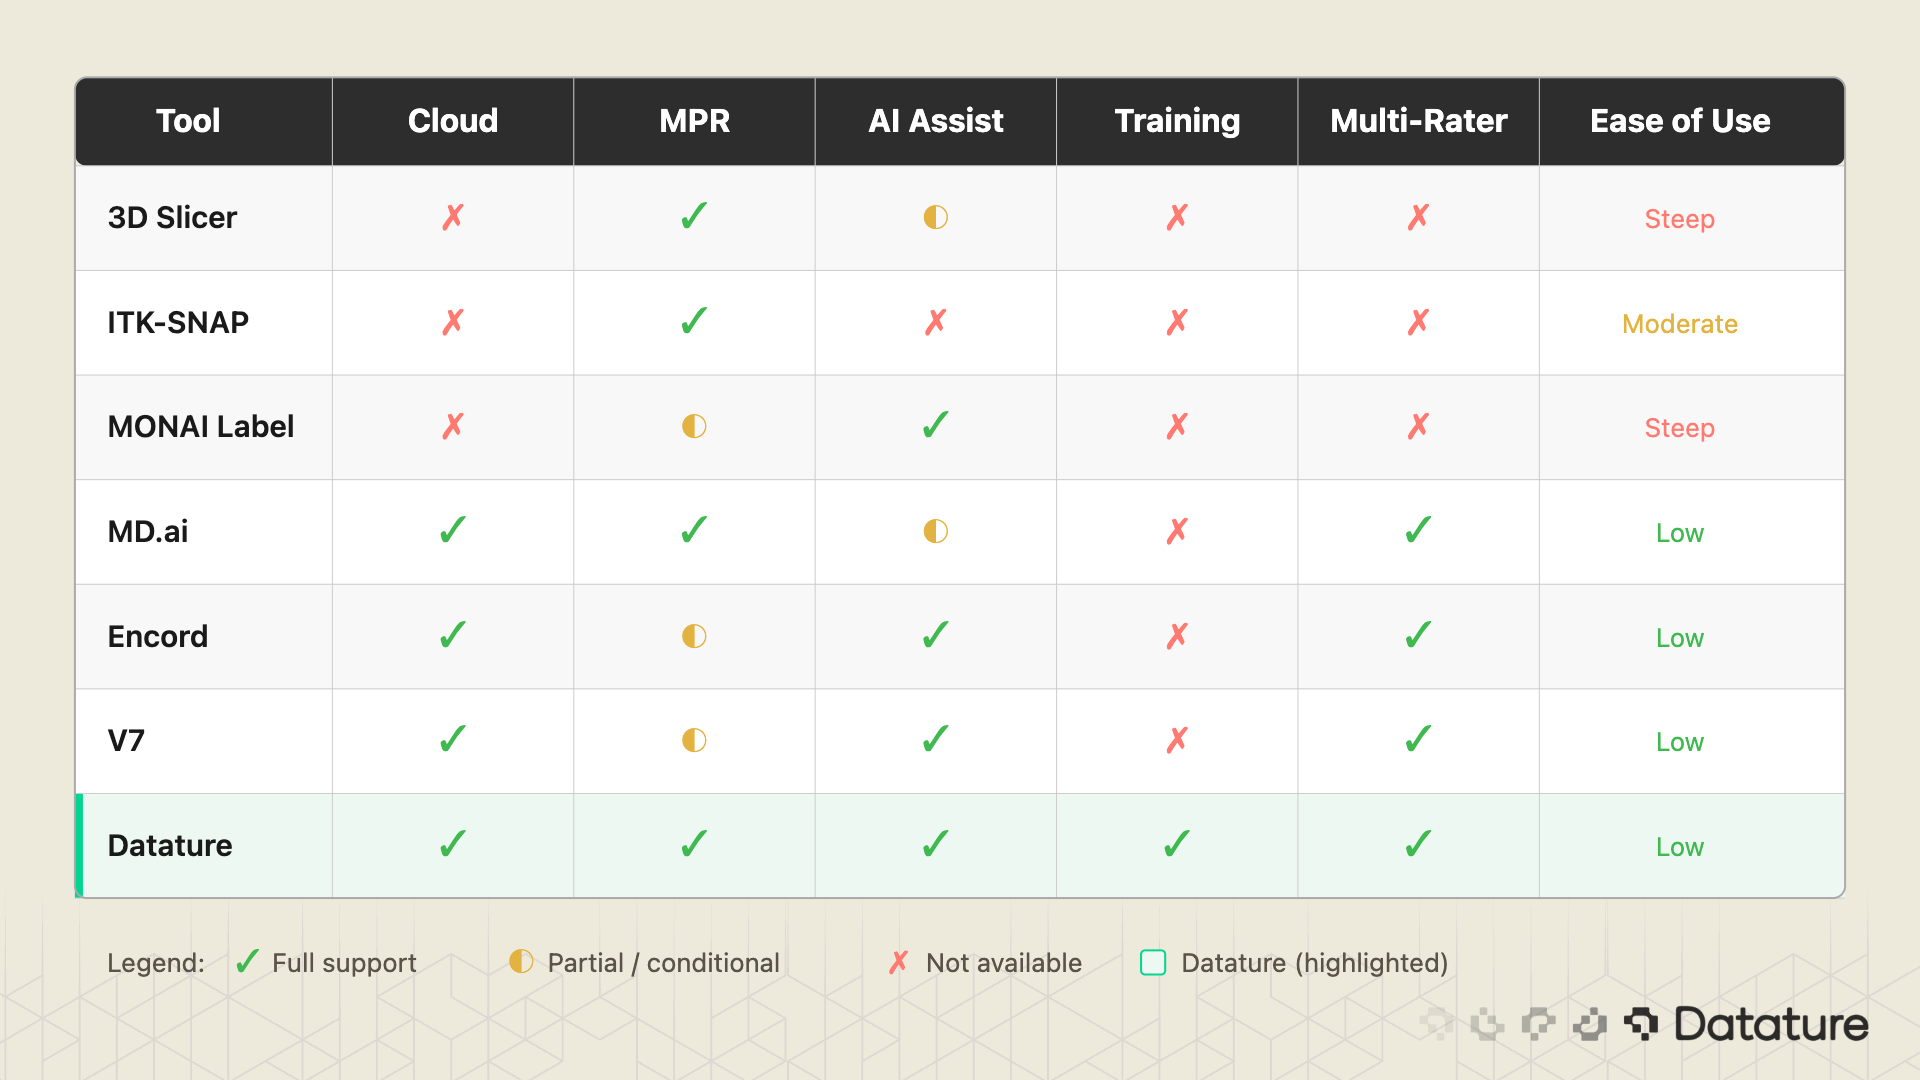Screen dimensions: 1920x1080
Task: Click the Moderate rating for ITK-SNAP
Action: click(1680, 323)
